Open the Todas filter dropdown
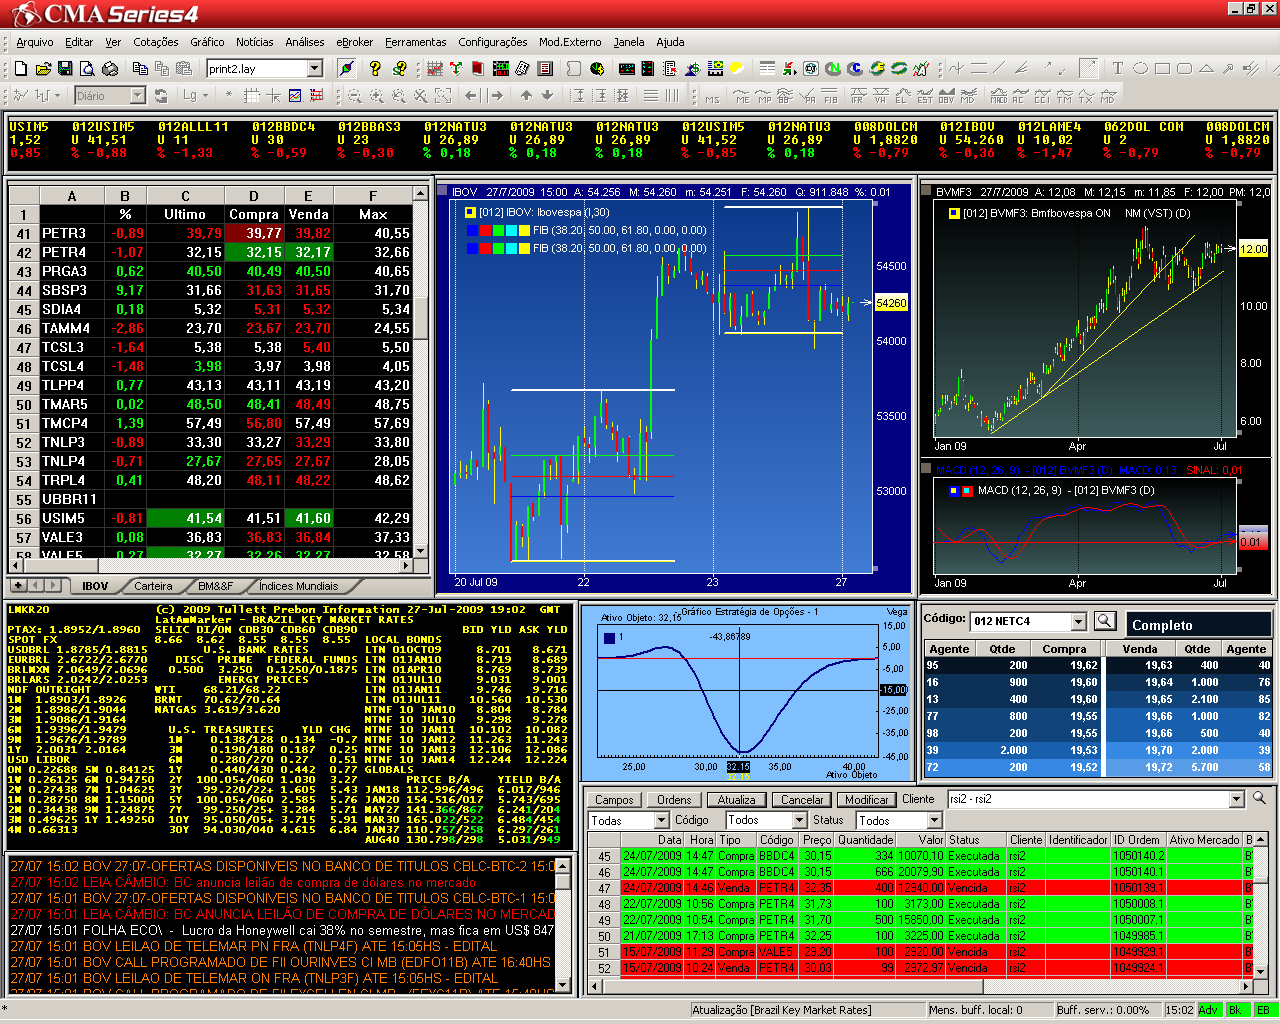The image size is (1280, 1024). point(661,820)
